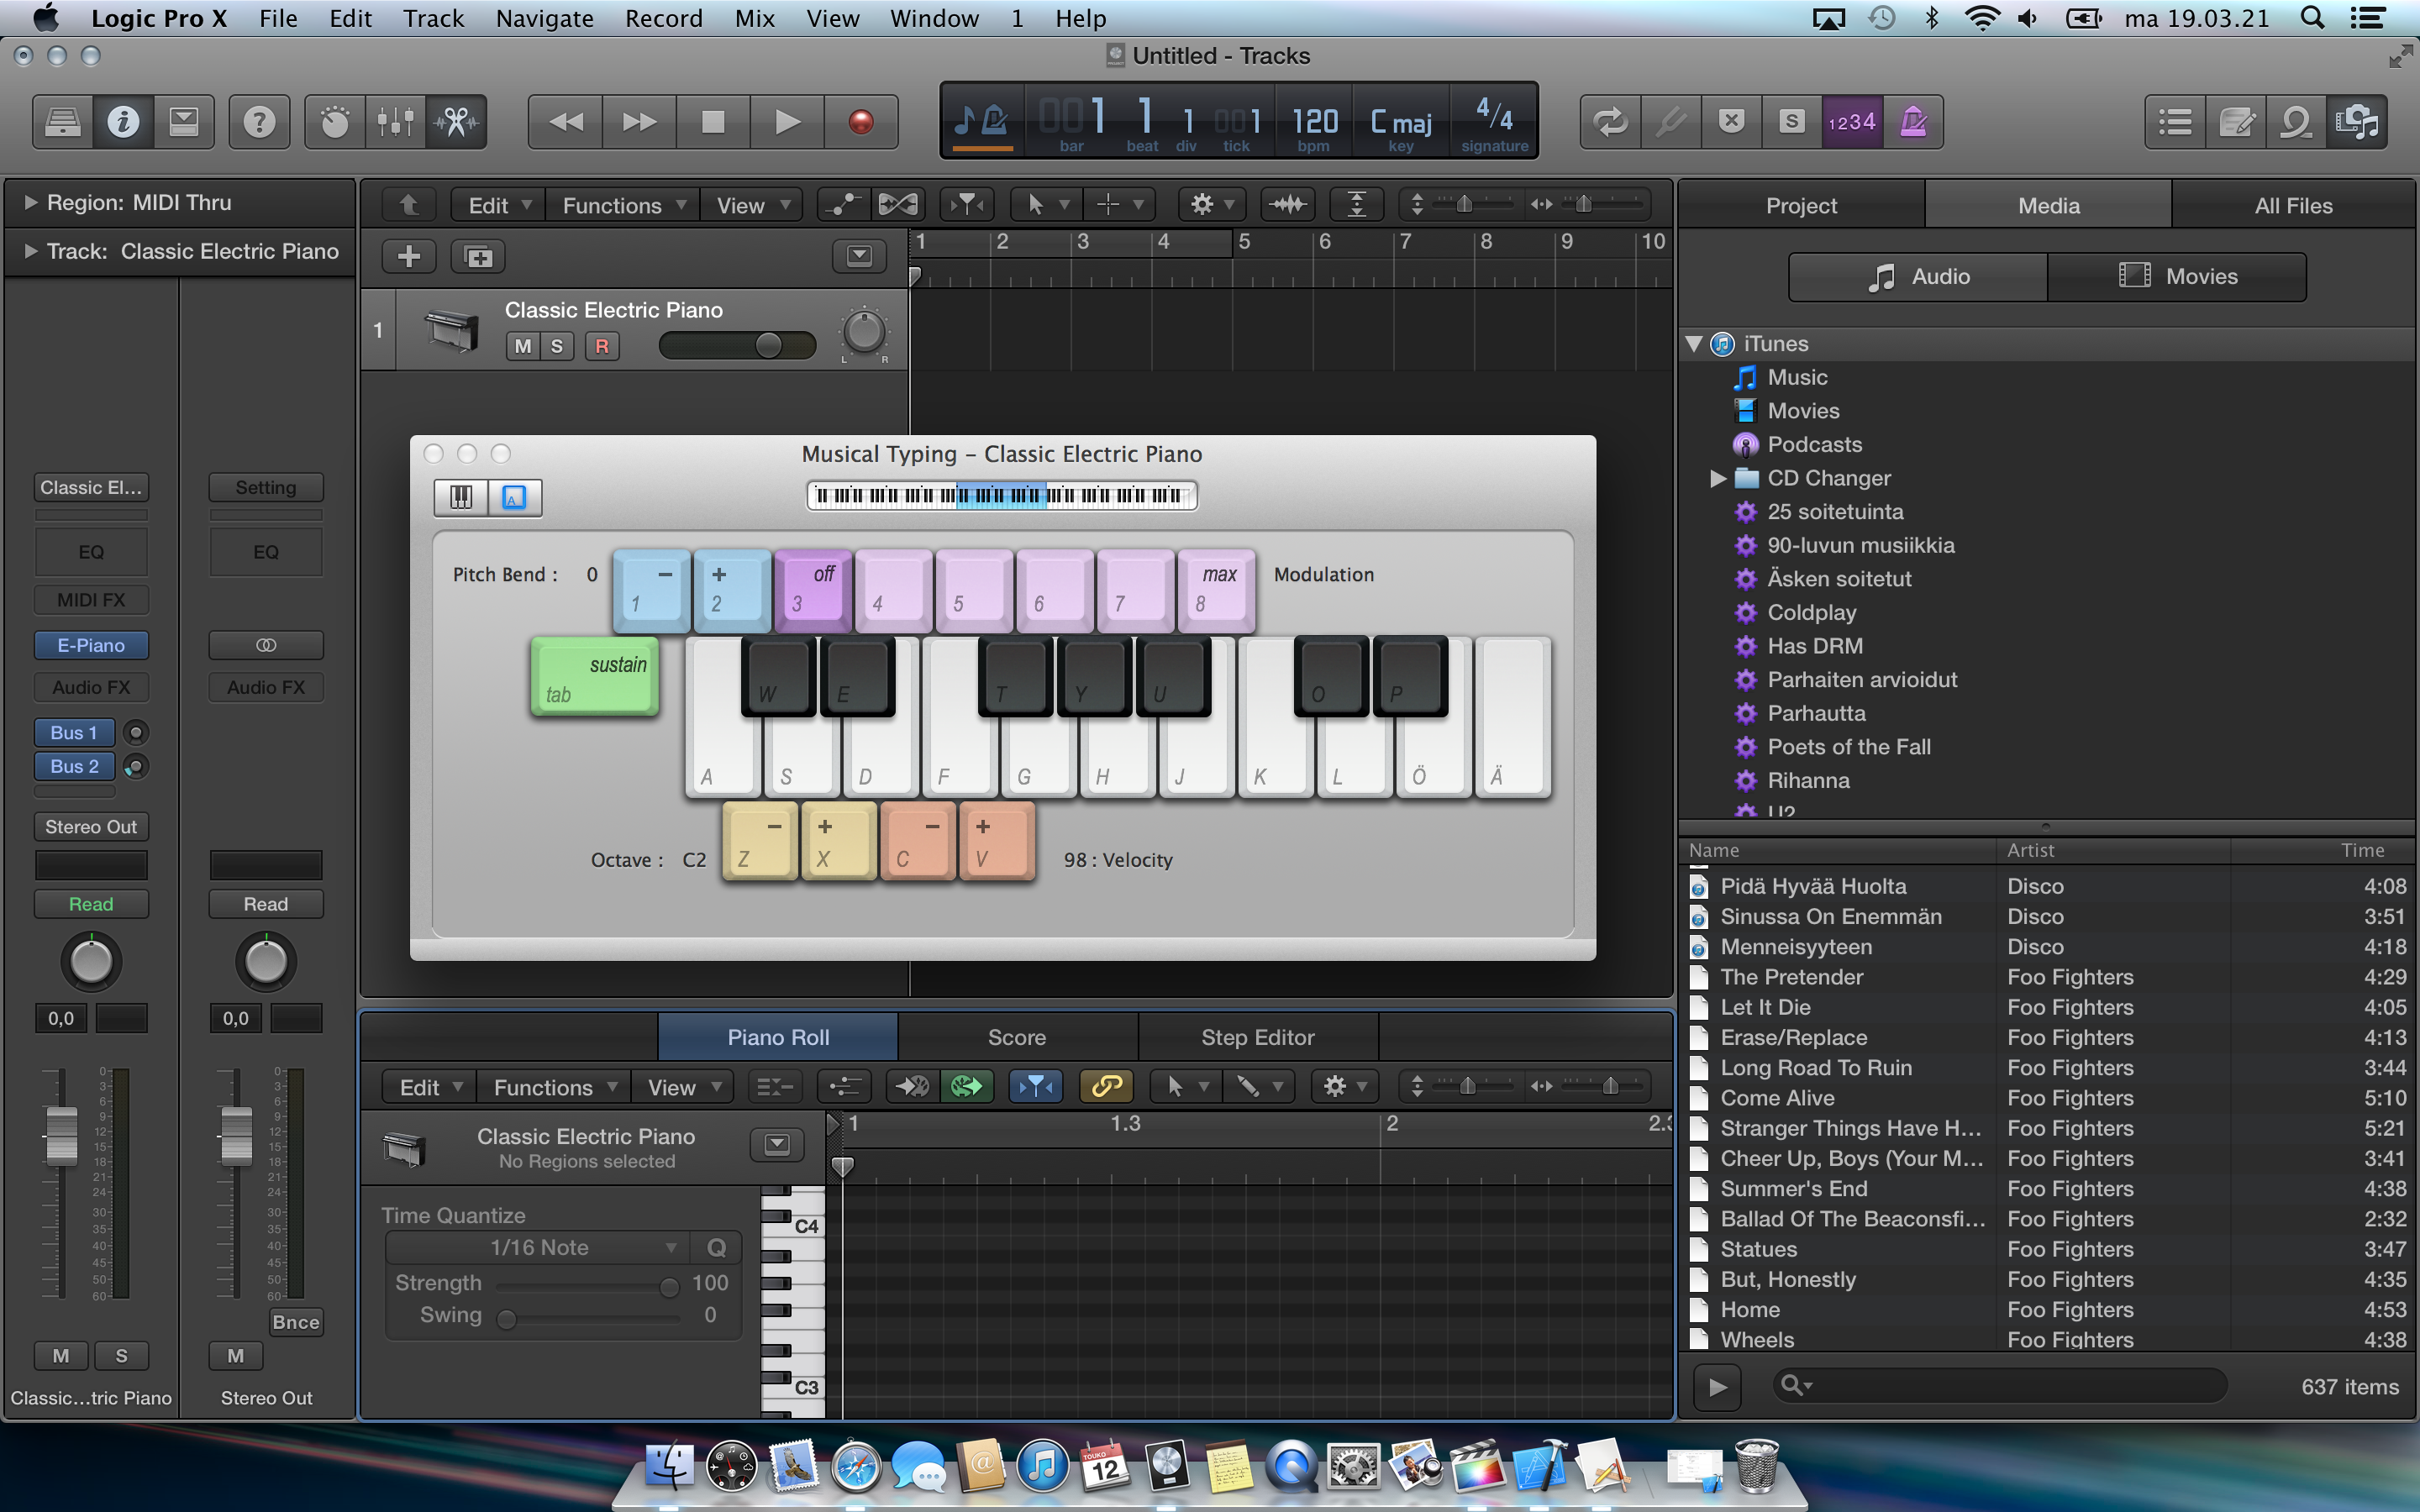Toggle the Editors scissors button
Viewport: 2420px width, 1512px height.
click(457, 122)
